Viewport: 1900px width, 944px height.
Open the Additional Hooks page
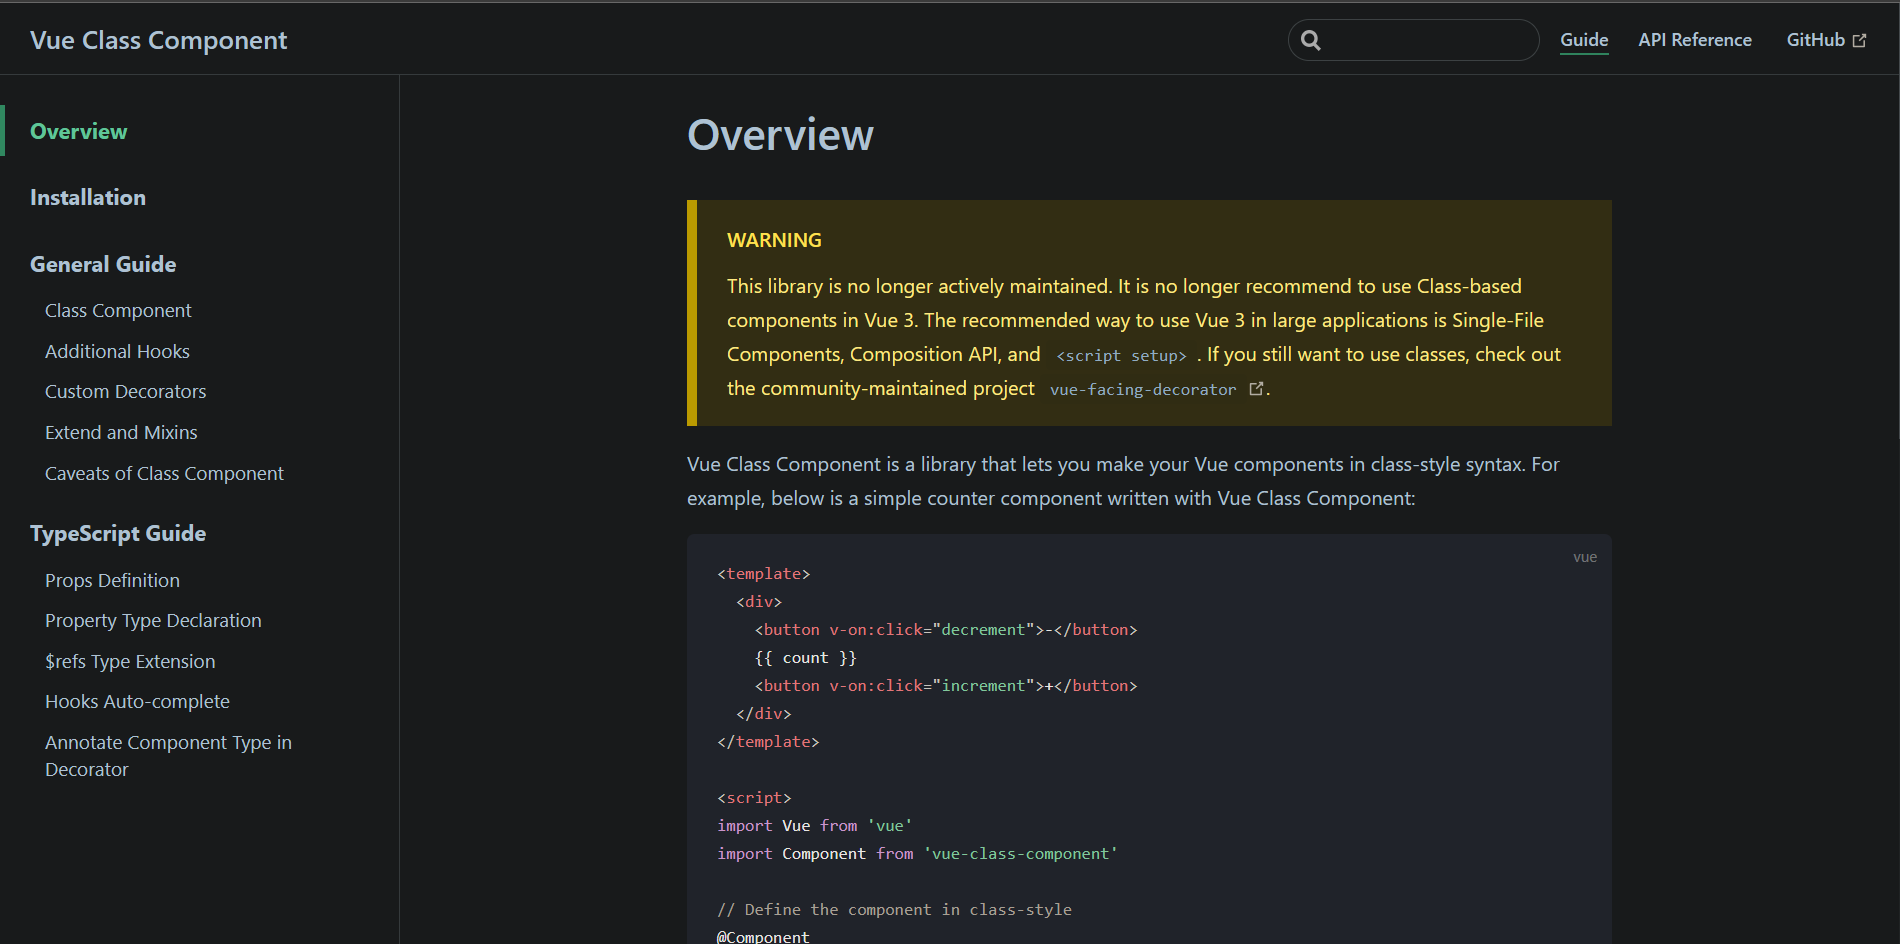tap(117, 352)
